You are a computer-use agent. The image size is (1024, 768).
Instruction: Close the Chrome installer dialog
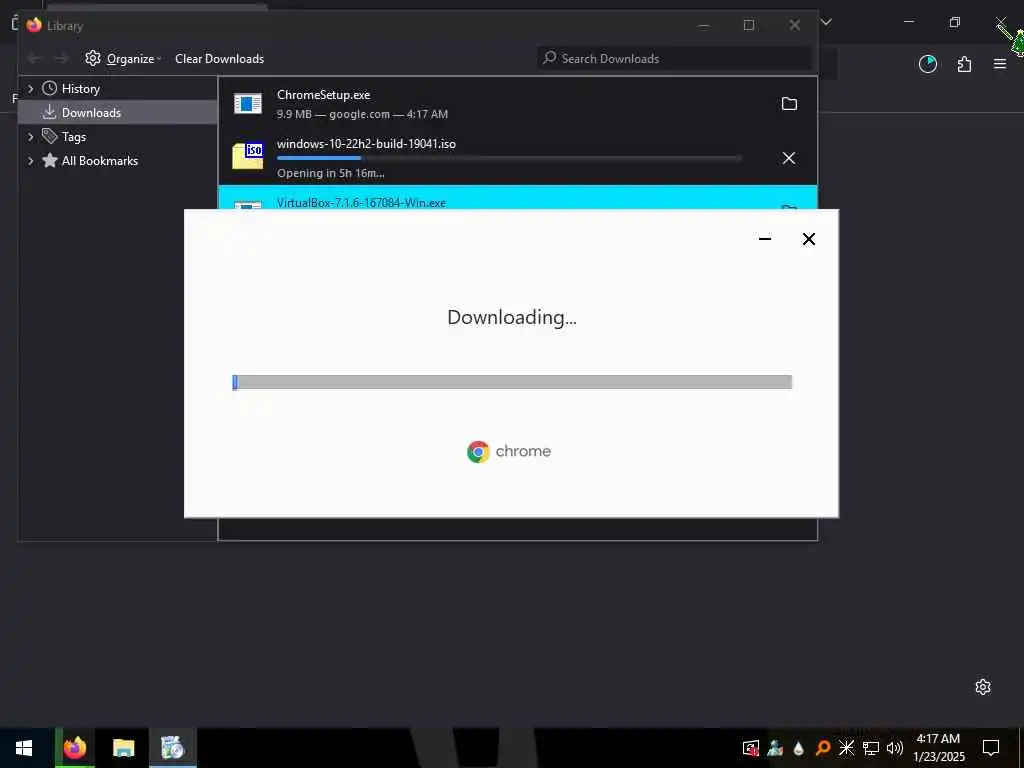[x=808, y=239]
